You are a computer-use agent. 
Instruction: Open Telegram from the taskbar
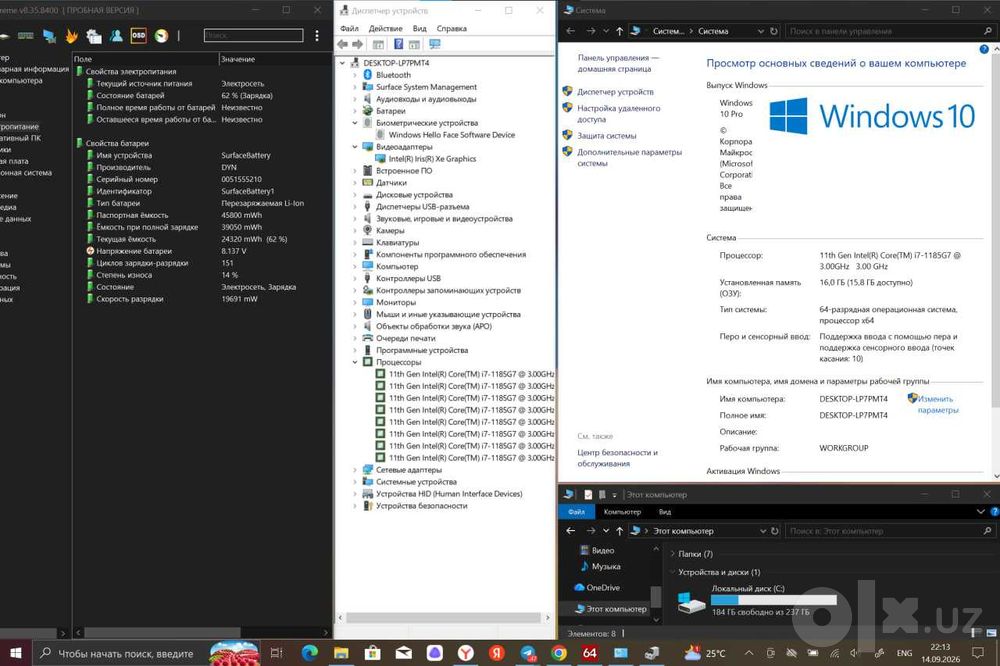[528, 653]
